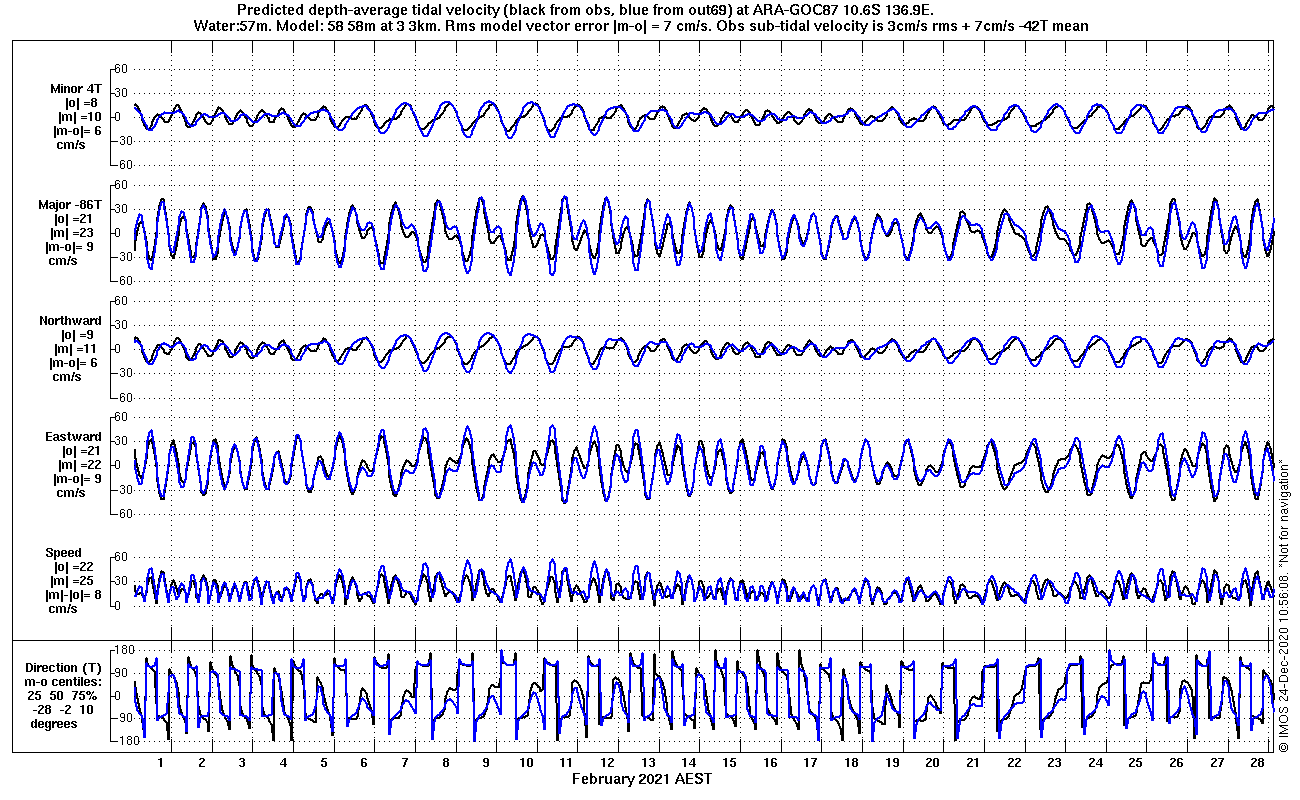
Task: Select '|m-o|= 6' in the Minor 4T panel
Action: 76,131
